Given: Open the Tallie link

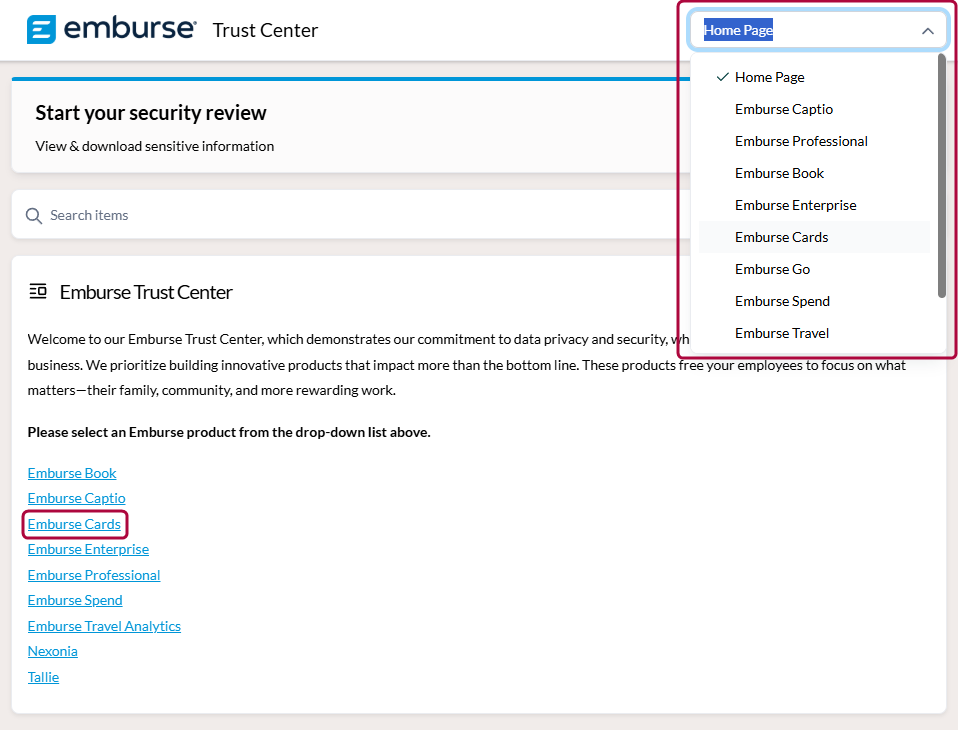Looking at the screenshot, I should tap(43, 677).
